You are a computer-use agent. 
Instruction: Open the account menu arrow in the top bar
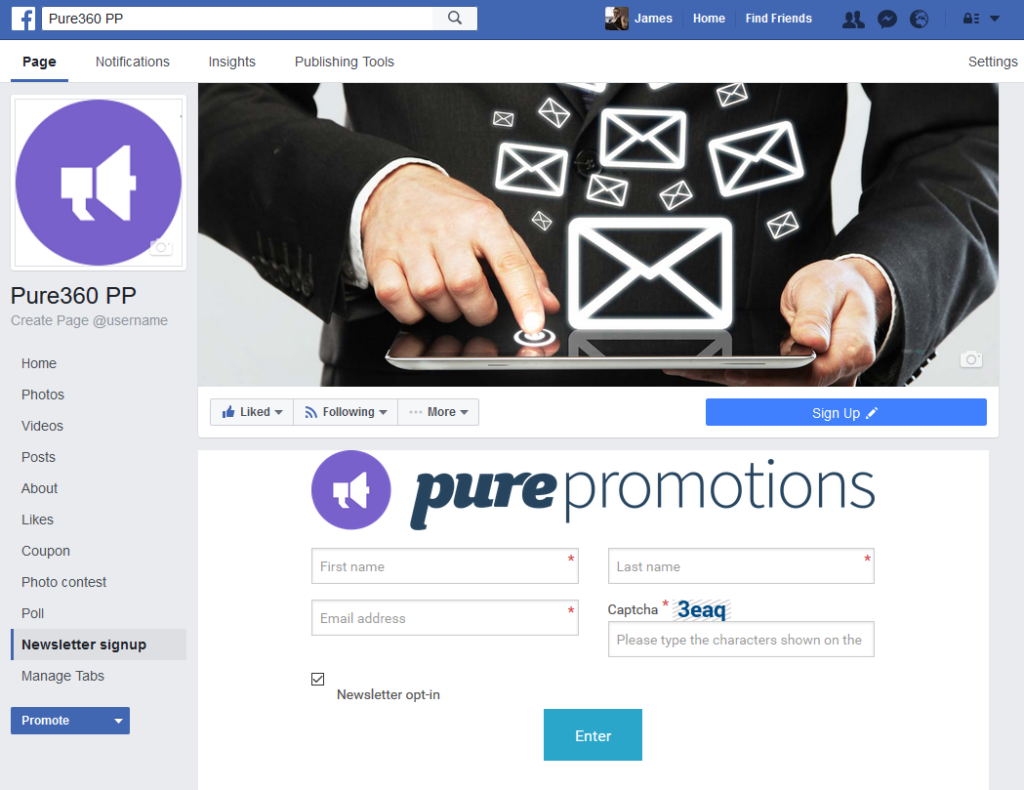pyautogui.click(x=995, y=19)
